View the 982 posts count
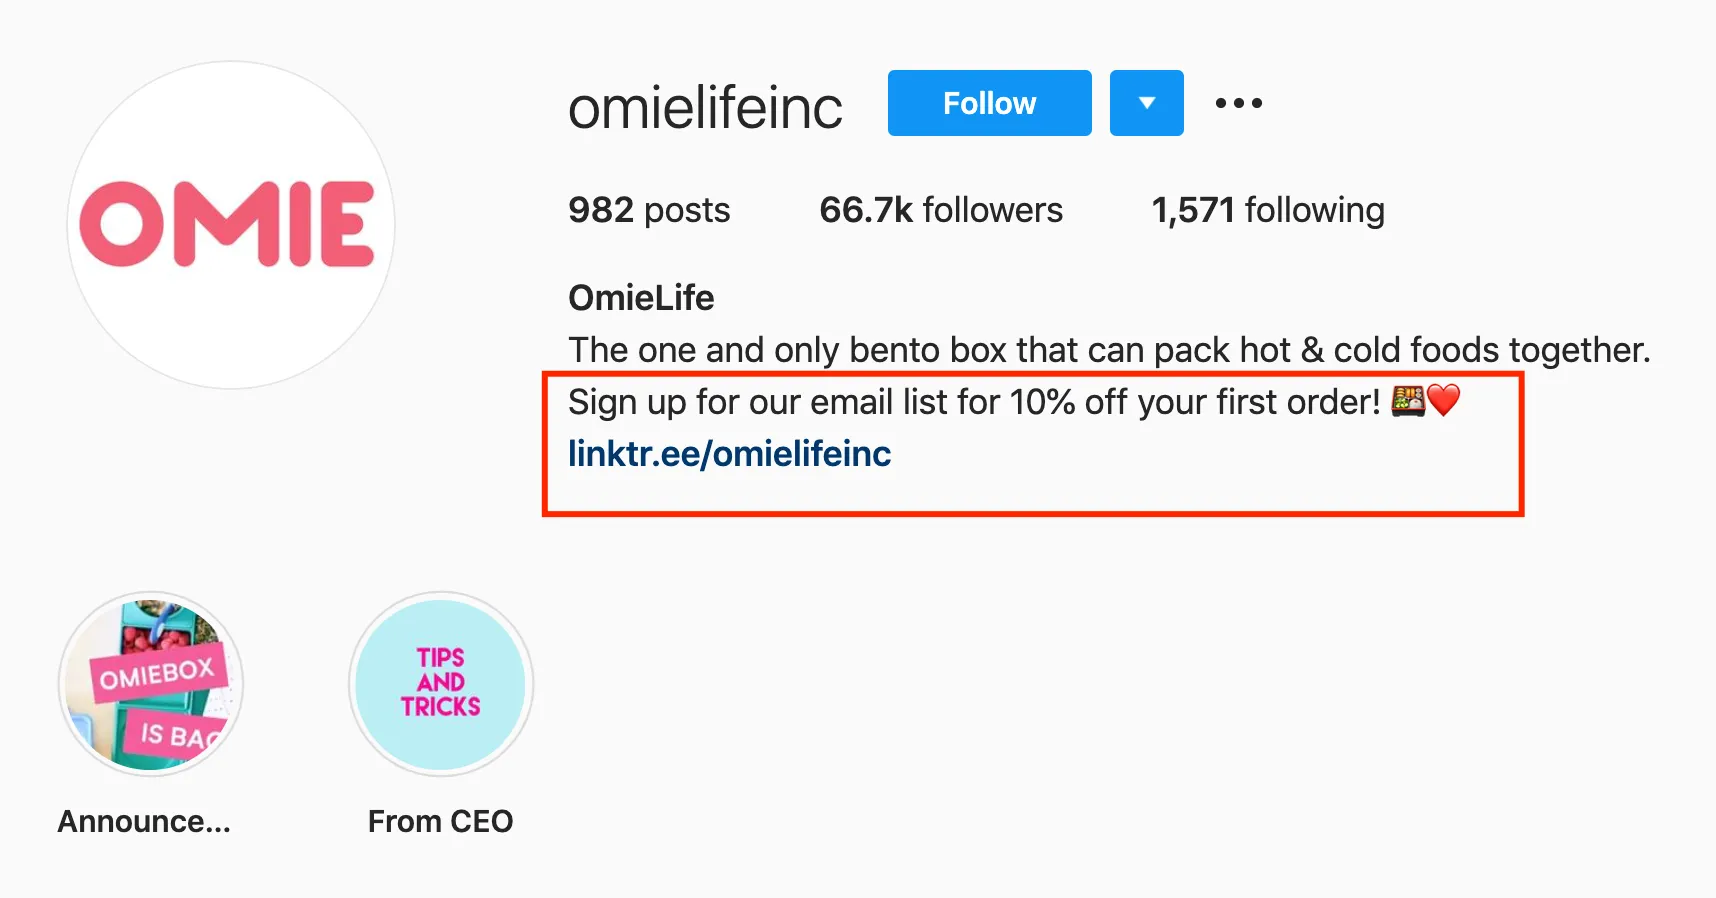The height and width of the screenshot is (898, 1716). click(649, 210)
